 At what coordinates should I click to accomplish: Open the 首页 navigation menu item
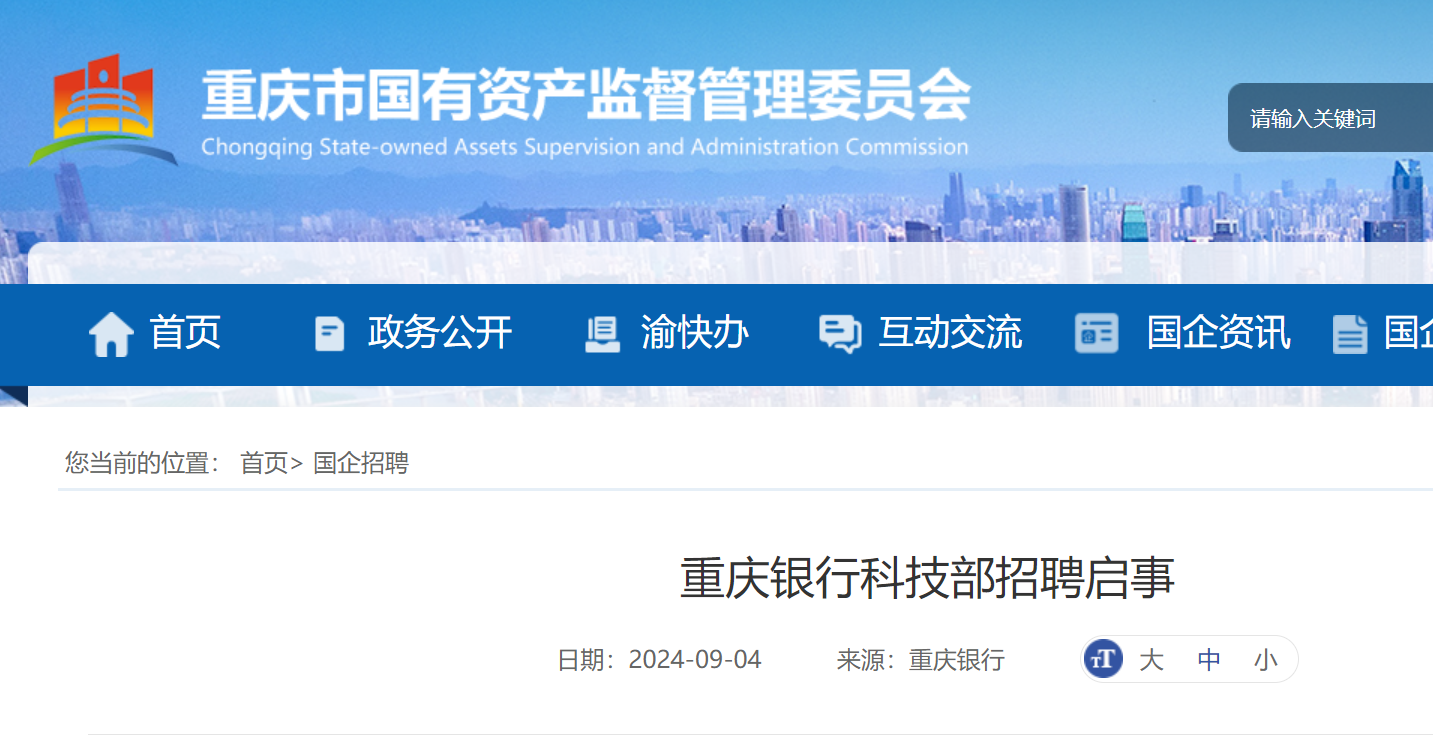tap(185, 333)
